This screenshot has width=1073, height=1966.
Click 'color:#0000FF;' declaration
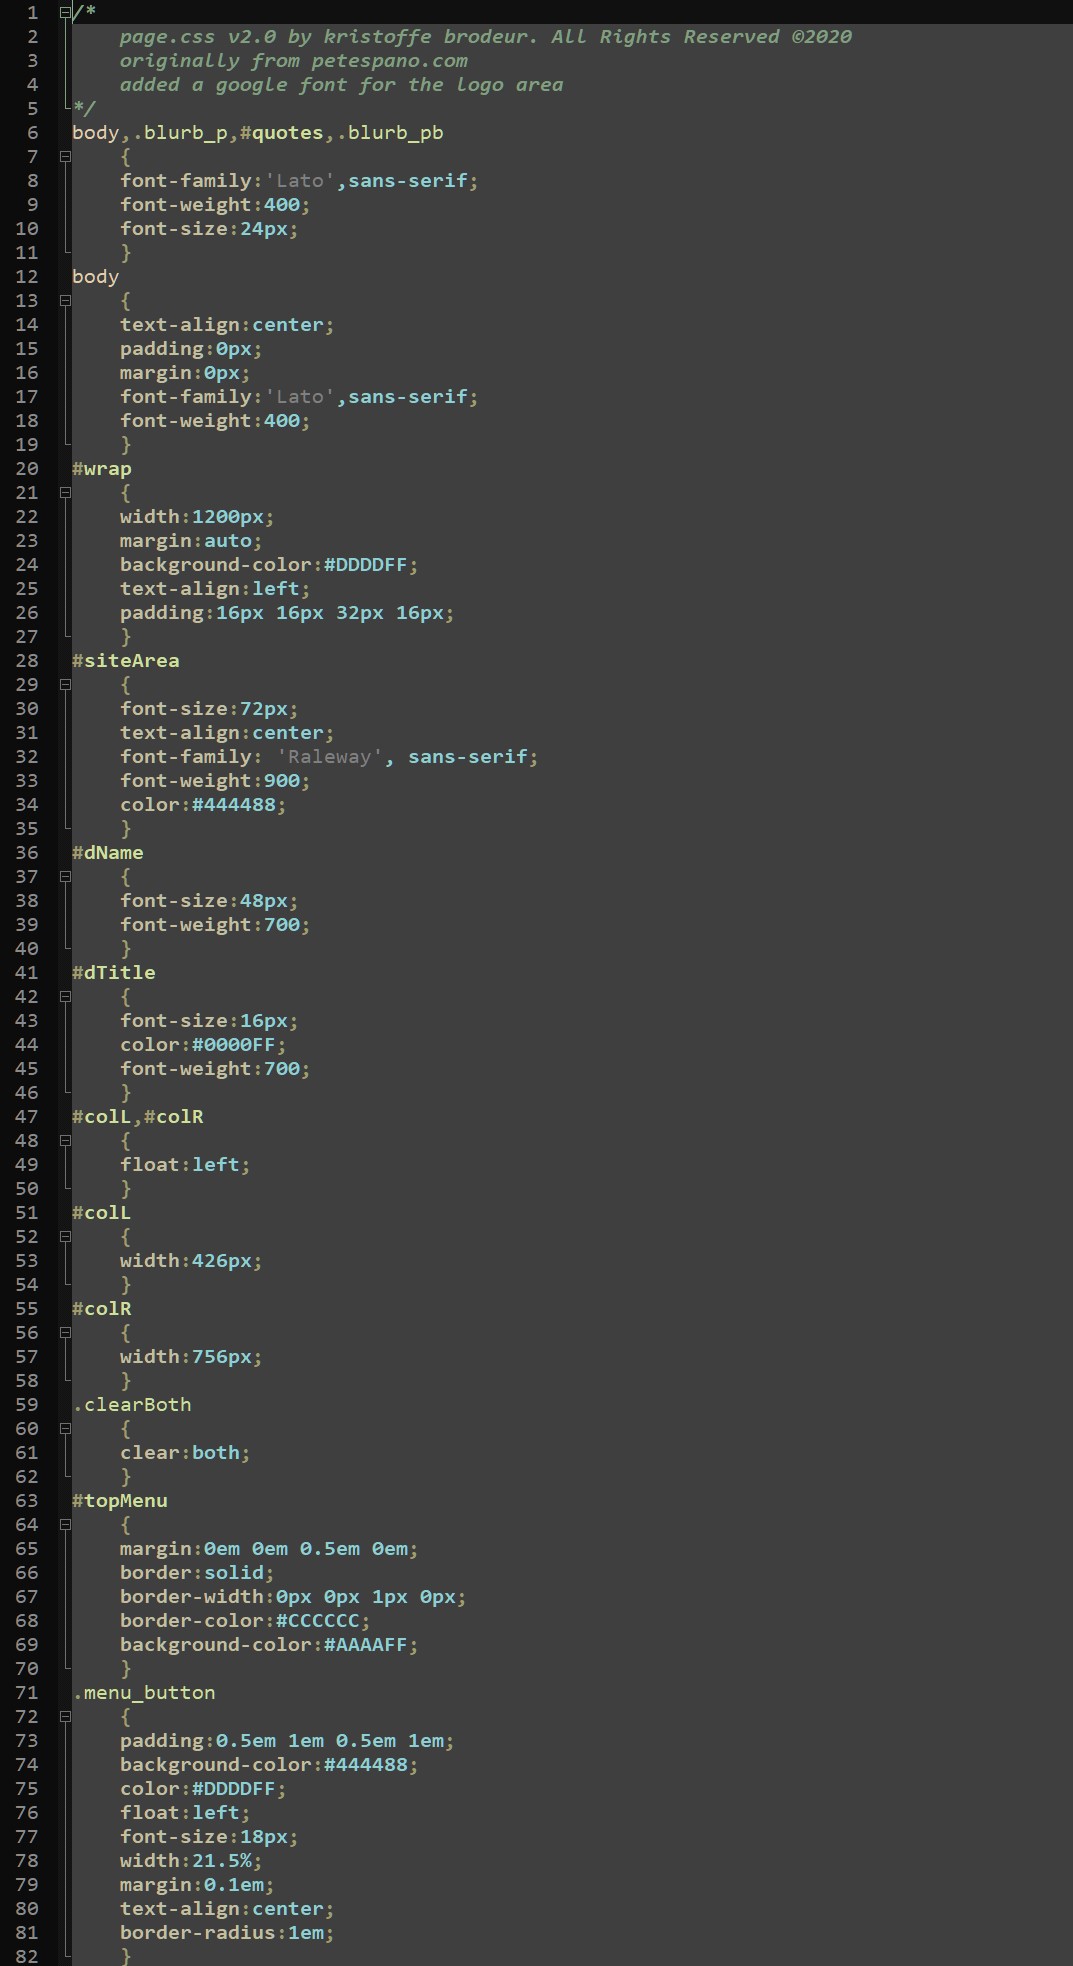pos(203,1045)
